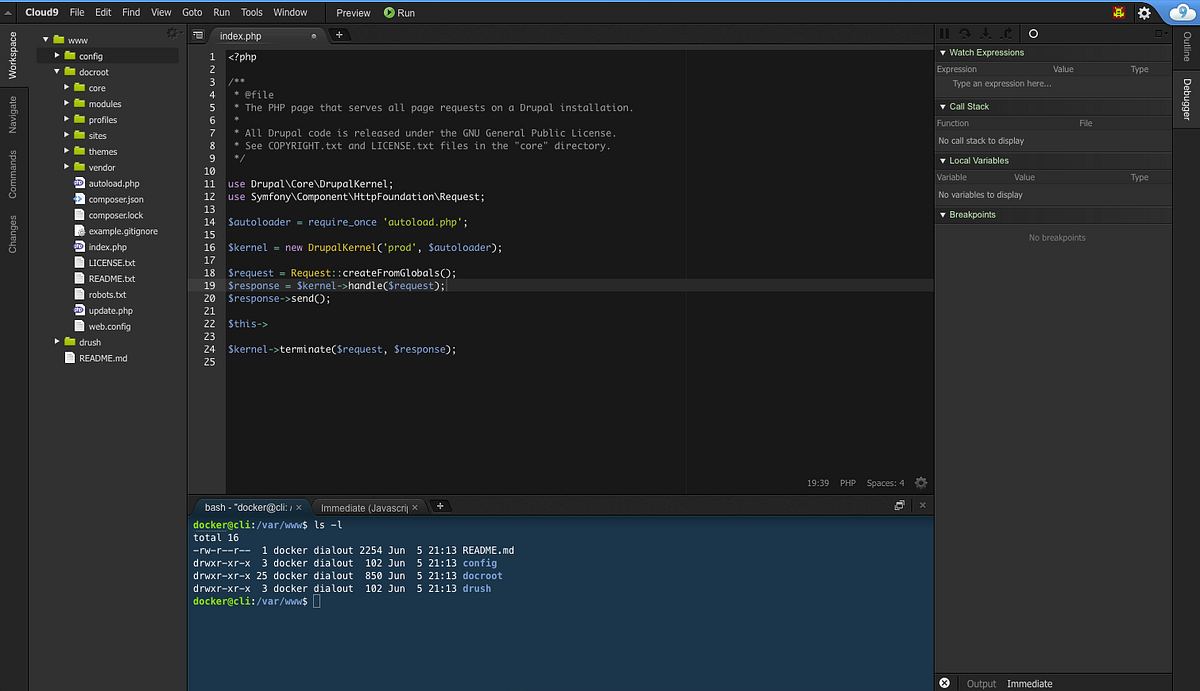Screen dimensions: 1200x691
Task: Pause the running debugger session
Action: coord(944,33)
